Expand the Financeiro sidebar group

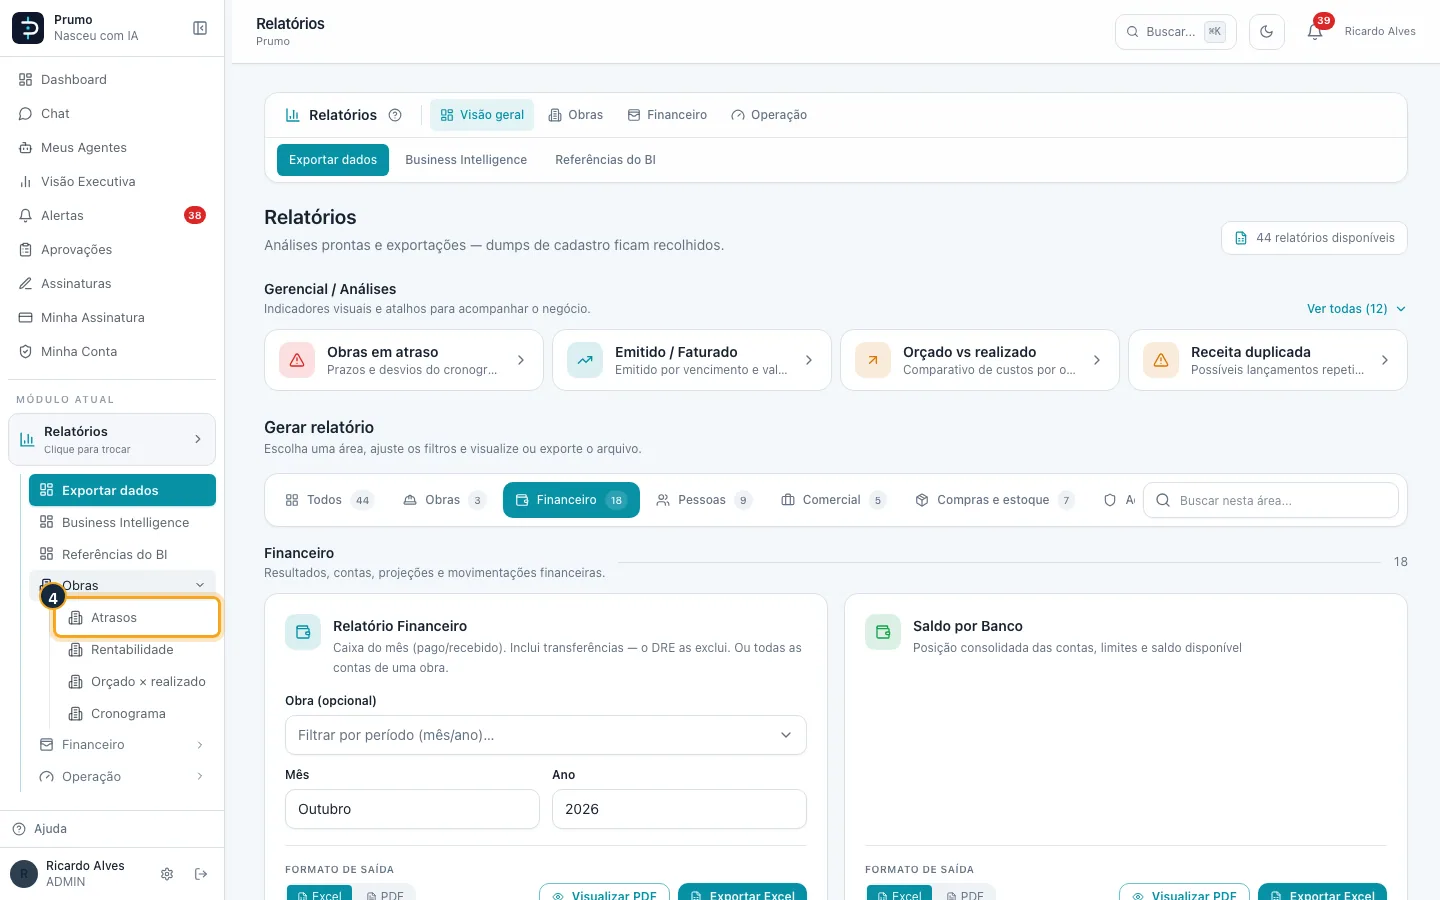point(122,745)
